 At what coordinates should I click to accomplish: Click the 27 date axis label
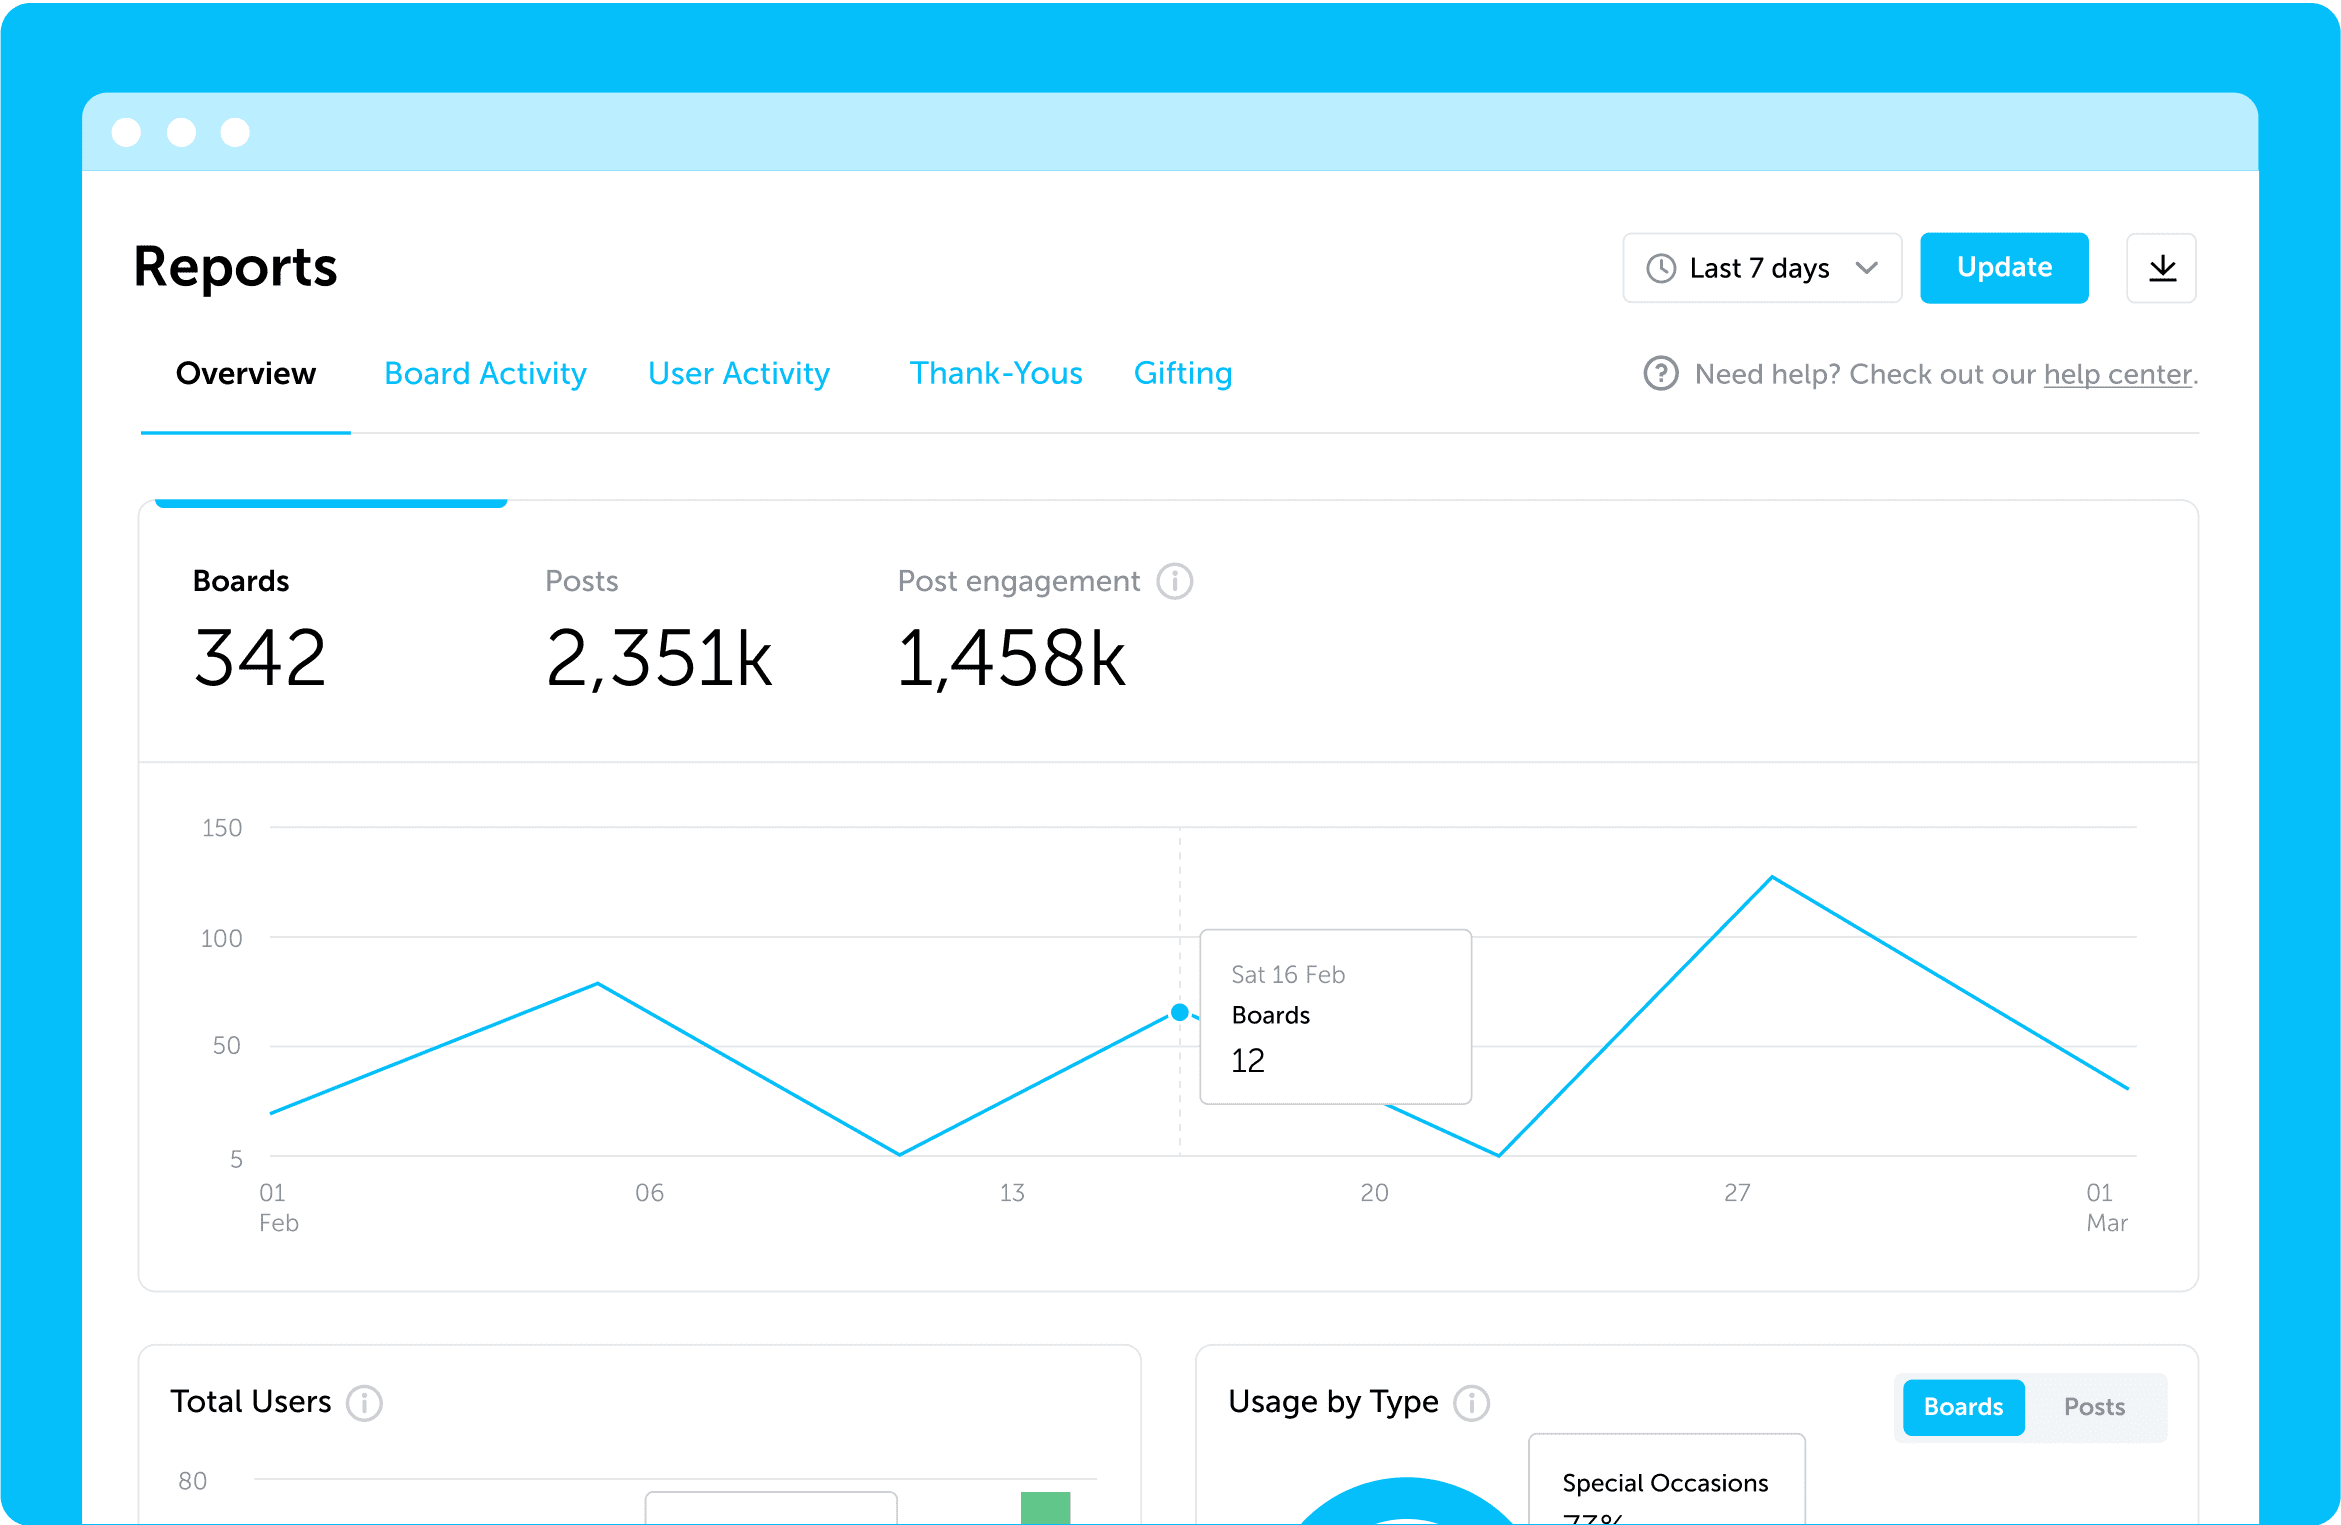tap(1737, 1192)
